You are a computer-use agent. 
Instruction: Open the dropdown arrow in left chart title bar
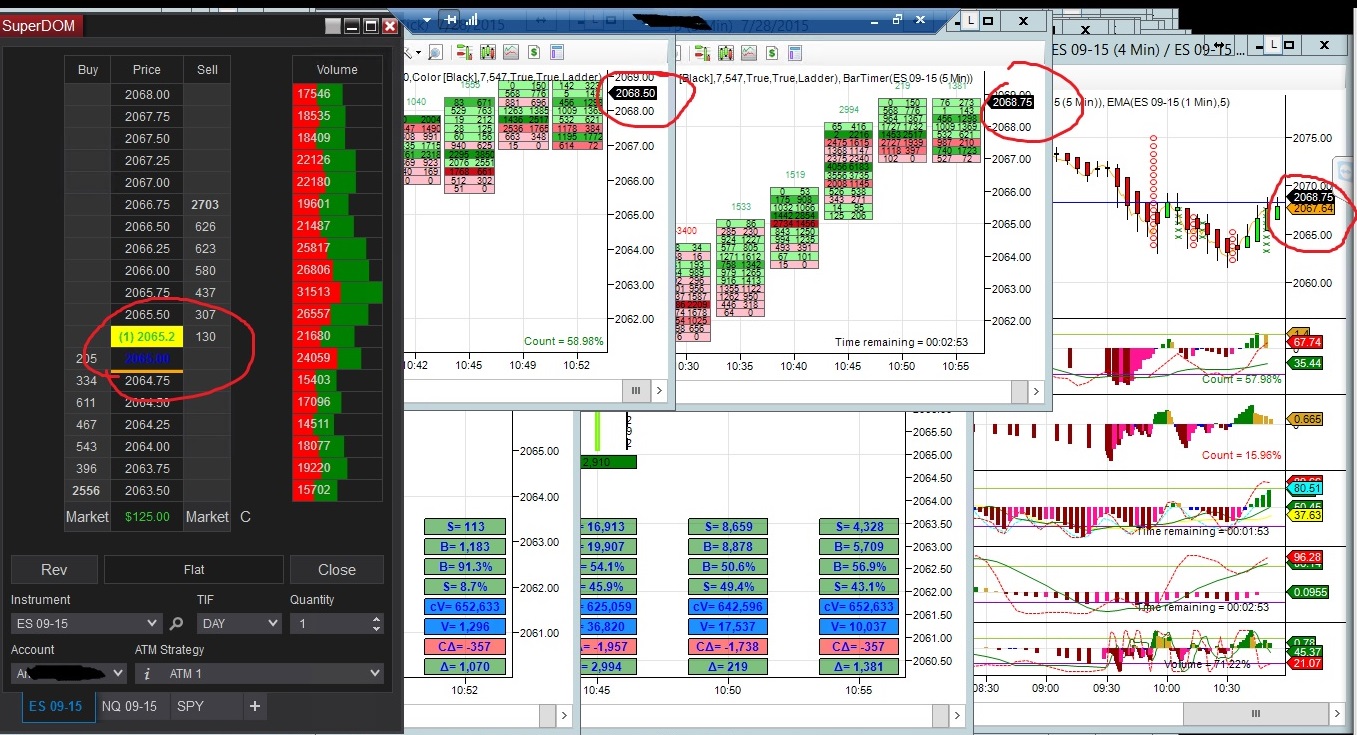[x=427, y=19]
